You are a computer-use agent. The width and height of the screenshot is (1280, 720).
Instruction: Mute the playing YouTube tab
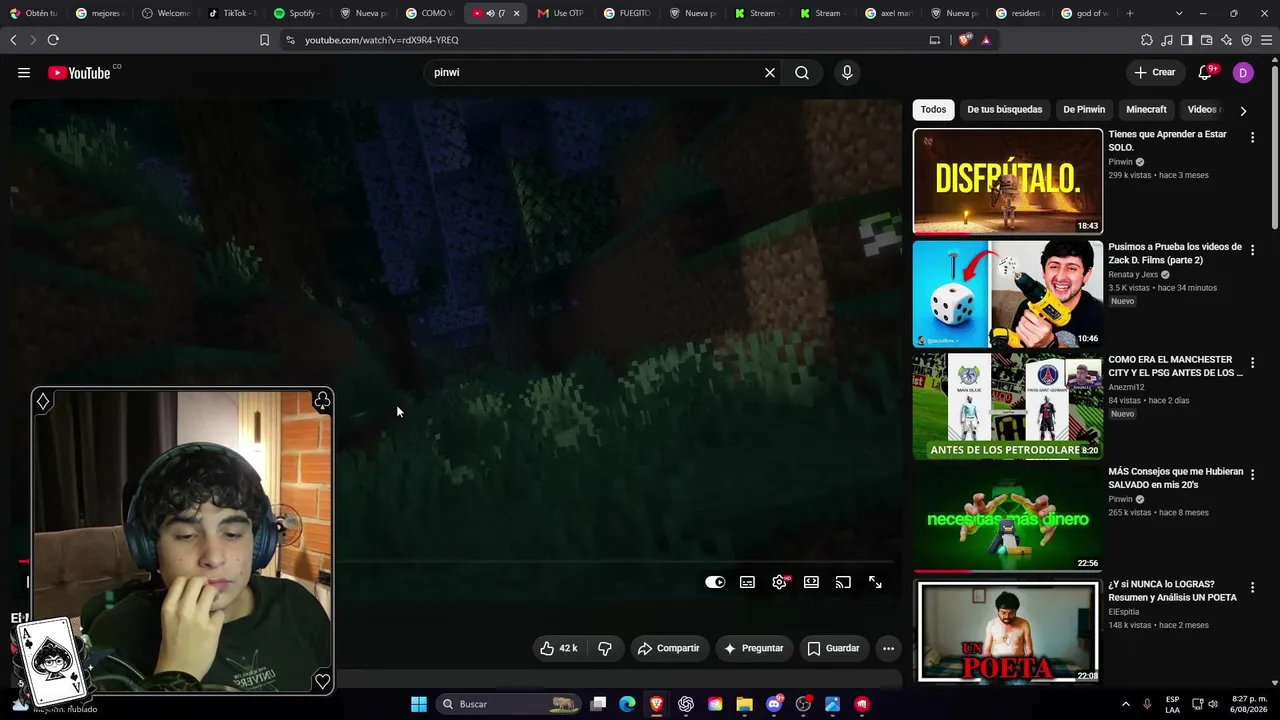(x=490, y=13)
